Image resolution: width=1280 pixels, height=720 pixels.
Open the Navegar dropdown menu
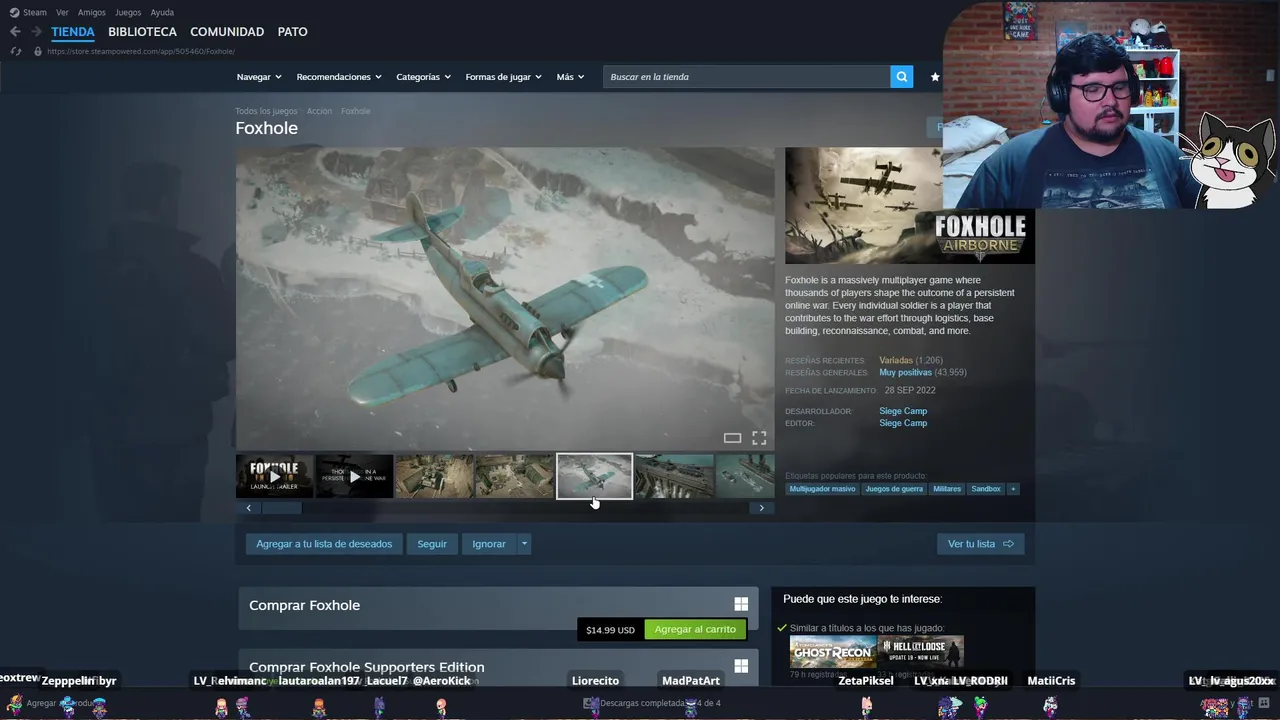click(259, 77)
